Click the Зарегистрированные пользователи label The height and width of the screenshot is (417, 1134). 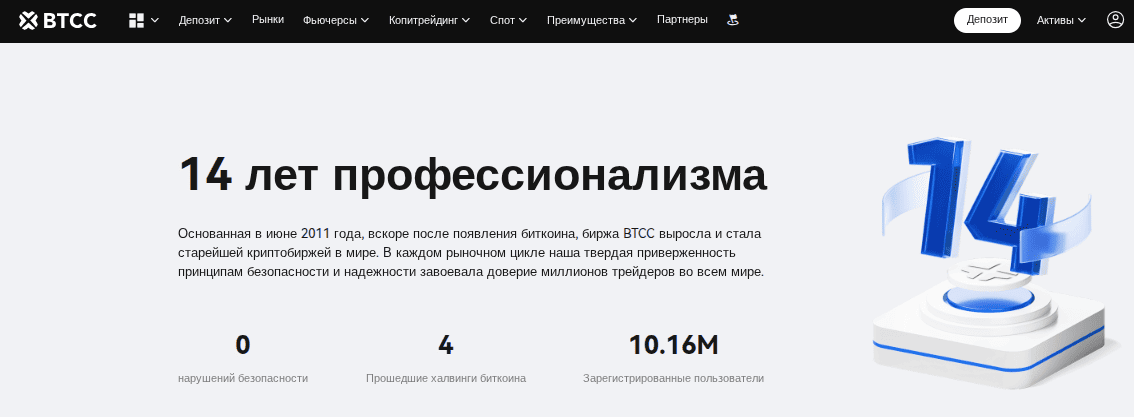pyautogui.click(x=673, y=378)
